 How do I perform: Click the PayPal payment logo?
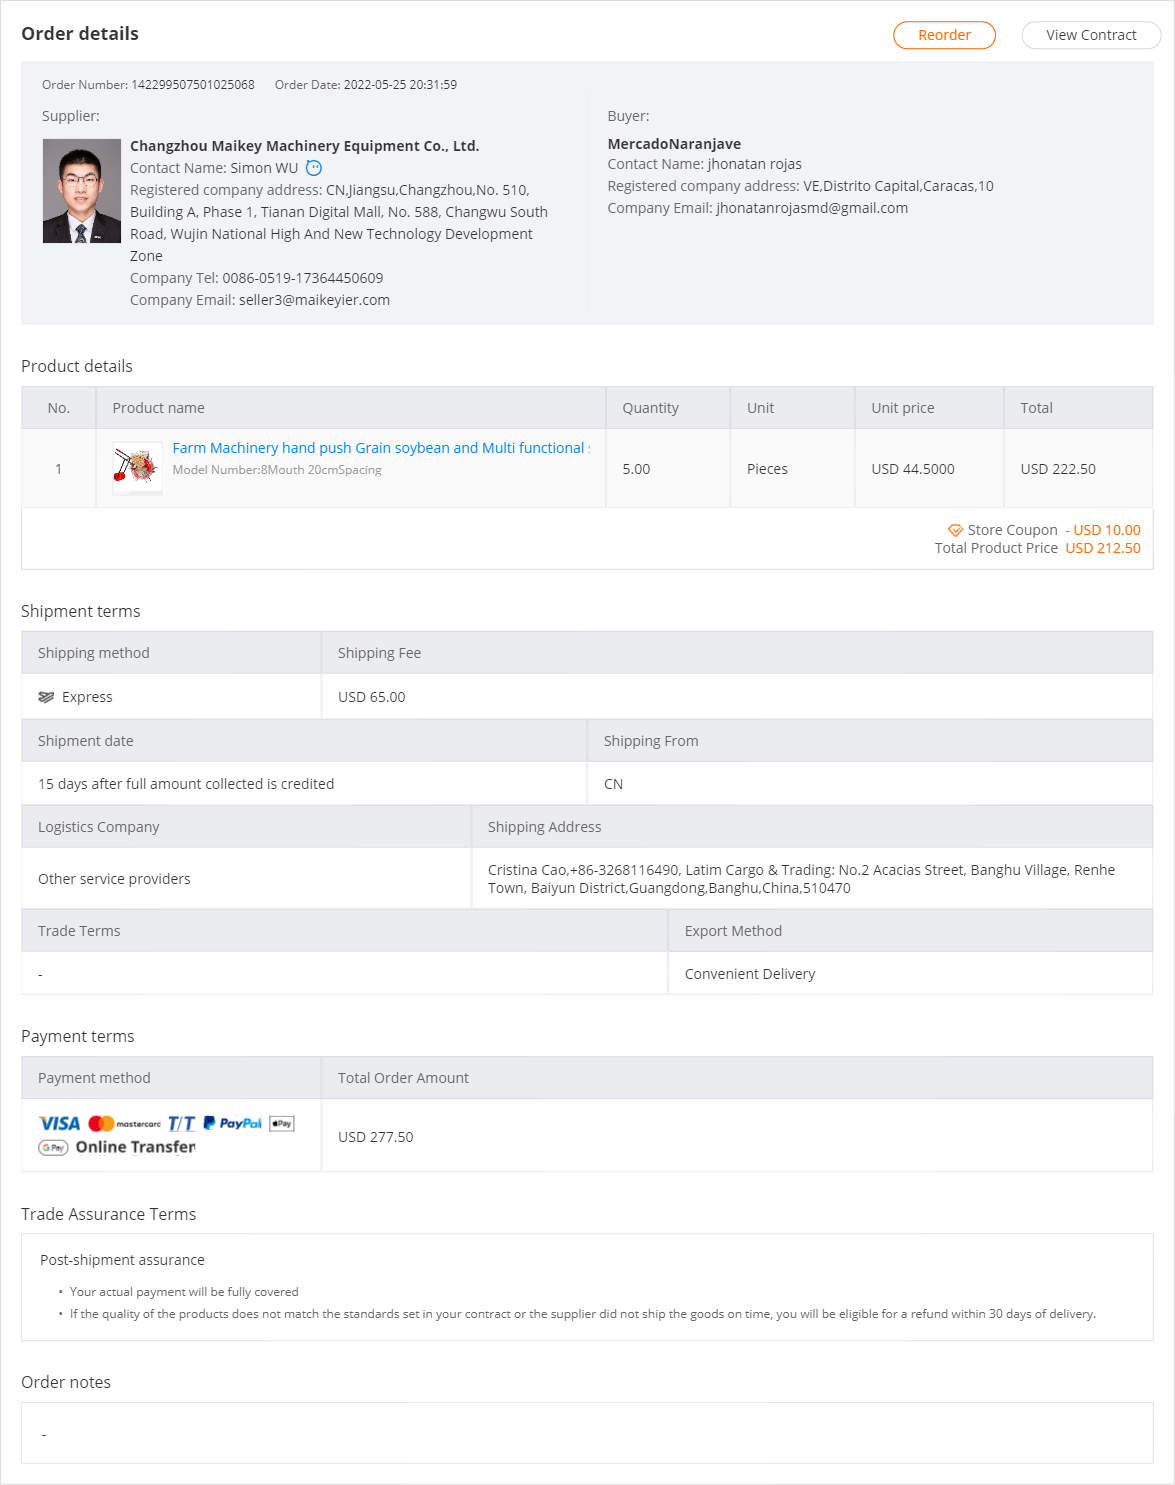pyautogui.click(x=232, y=1124)
